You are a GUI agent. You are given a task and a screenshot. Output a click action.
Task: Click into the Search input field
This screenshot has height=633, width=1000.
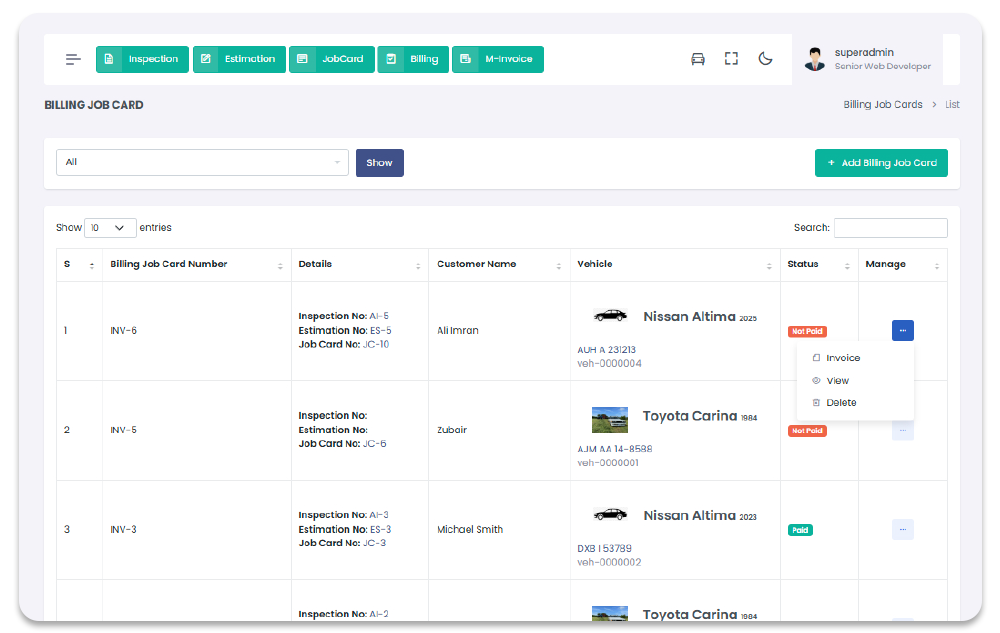(x=890, y=228)
